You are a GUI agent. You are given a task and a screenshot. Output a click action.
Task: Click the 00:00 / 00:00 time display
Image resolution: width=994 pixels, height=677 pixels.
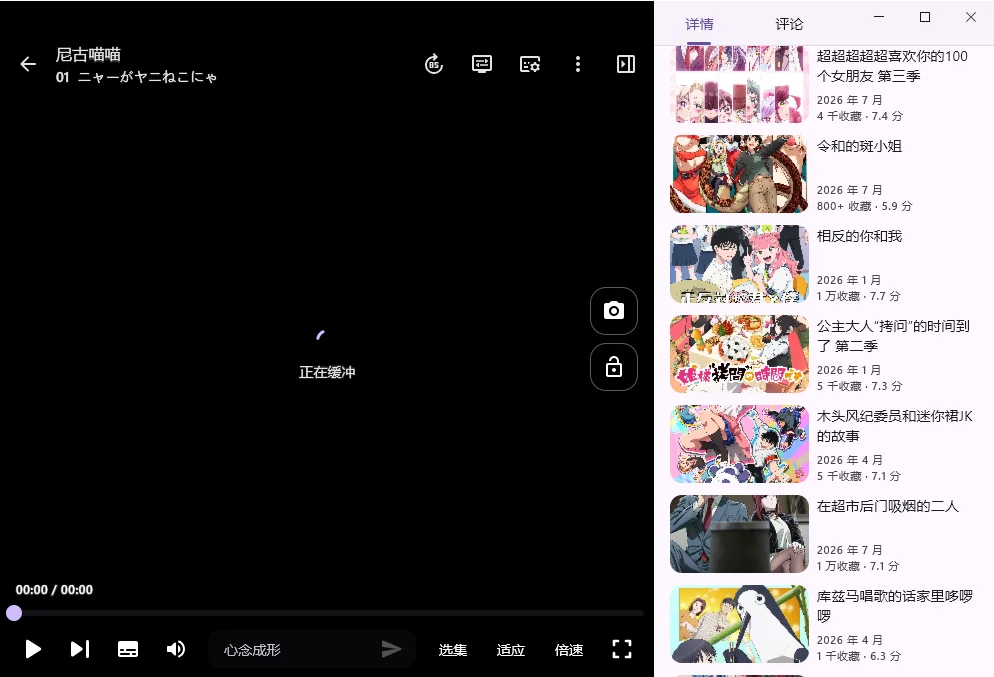(55, 590)
